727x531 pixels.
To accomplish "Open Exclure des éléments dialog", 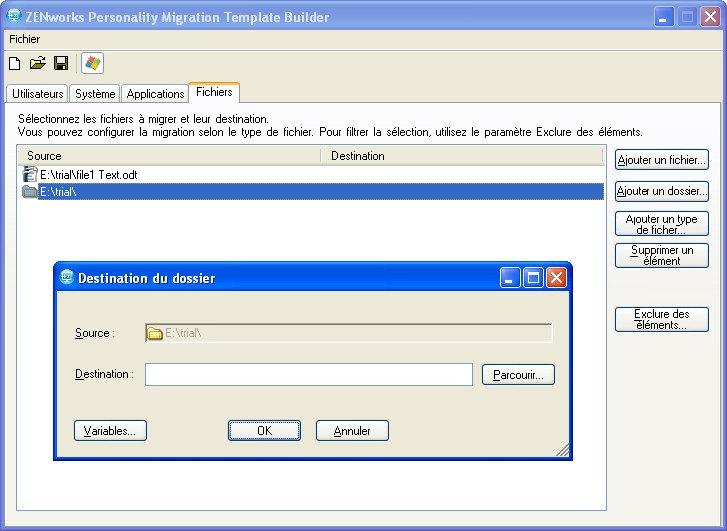I will pyautogui.click(x=662, y=320).
